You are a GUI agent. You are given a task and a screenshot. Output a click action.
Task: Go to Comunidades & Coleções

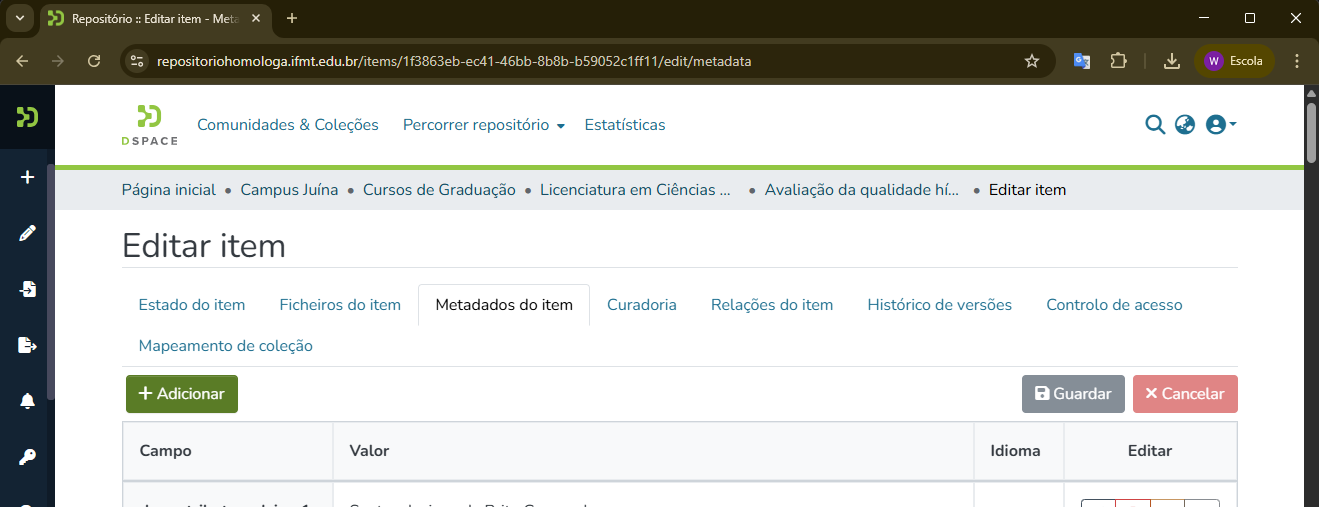(288, 125)
